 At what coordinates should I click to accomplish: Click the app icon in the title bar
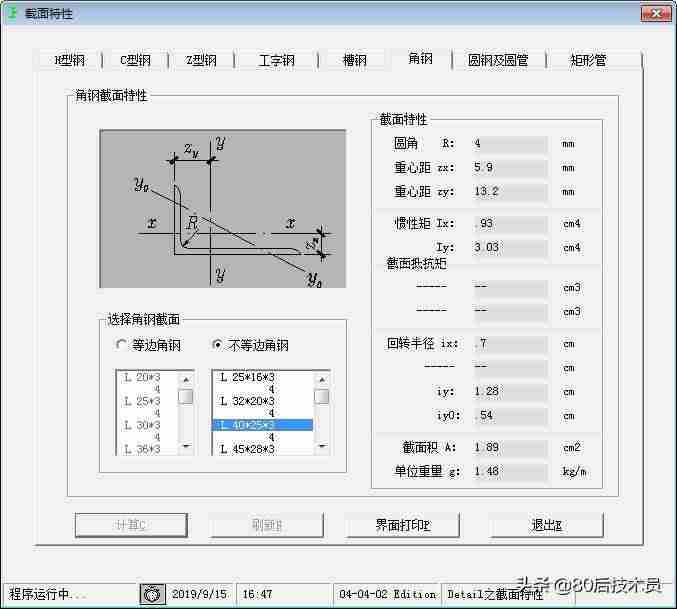click(x=13, y=13)
